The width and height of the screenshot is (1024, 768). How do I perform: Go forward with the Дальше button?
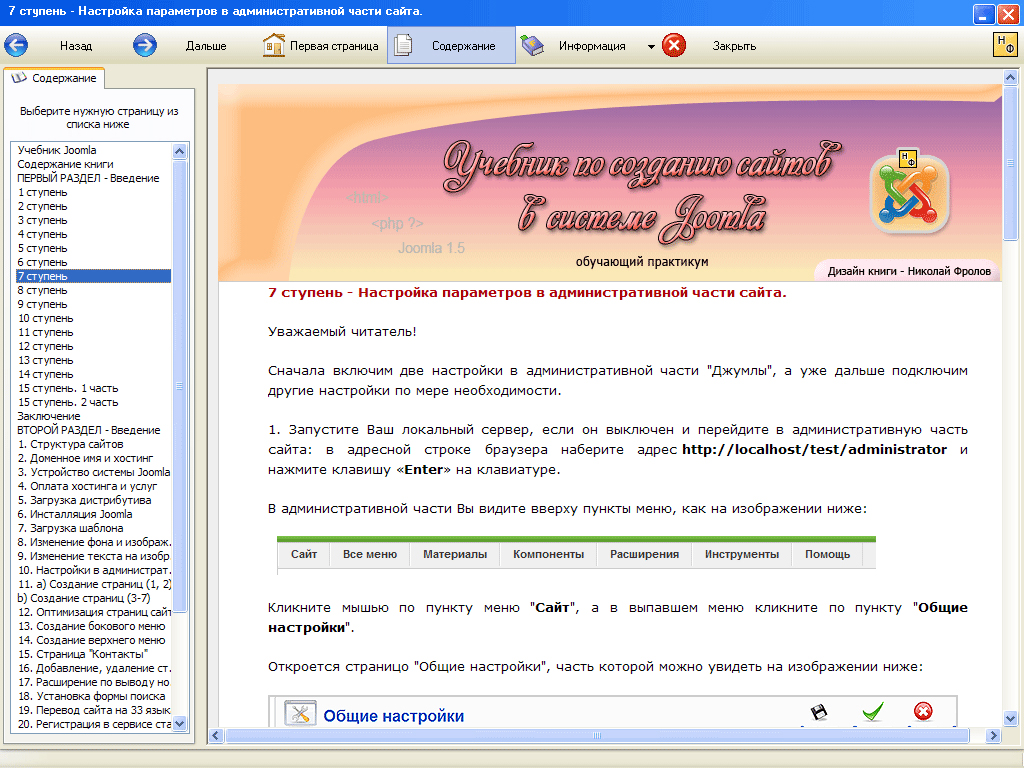tap(206, 46)
